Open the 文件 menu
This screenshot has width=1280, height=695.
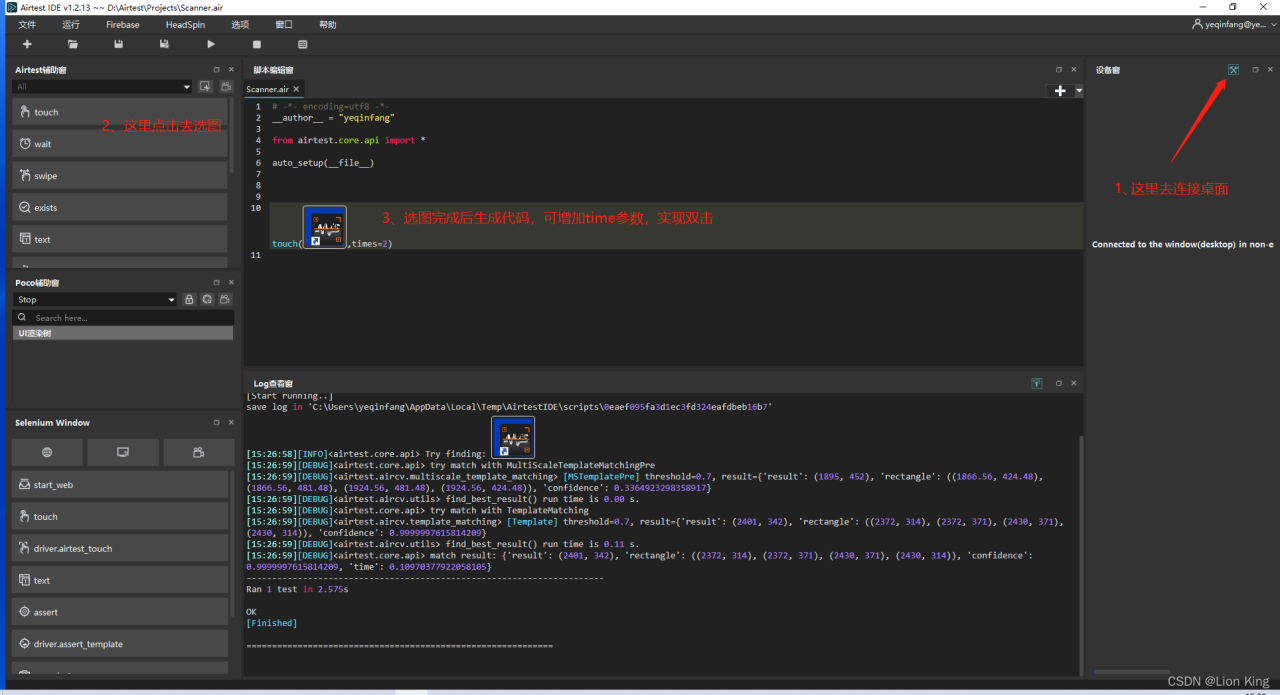[27, 24]
